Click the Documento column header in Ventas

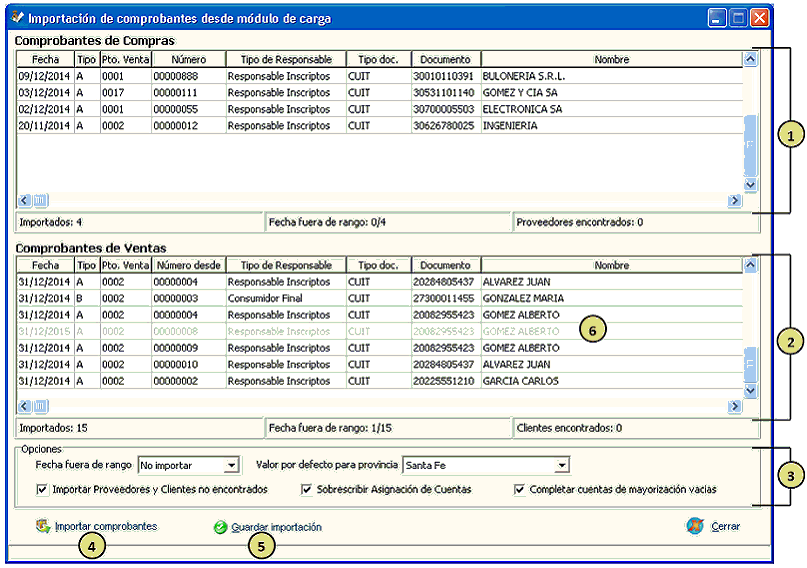pos(445,266)
